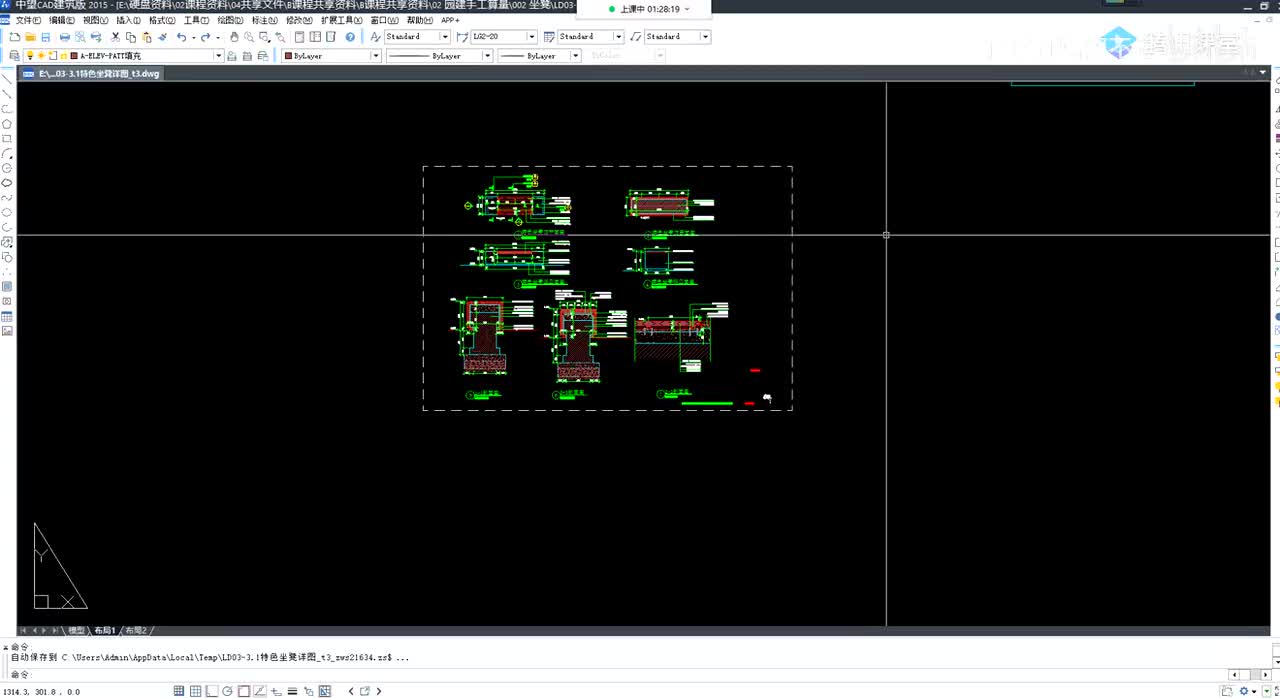
Task: Open the 文件 menu
Action: click(27, 20)
